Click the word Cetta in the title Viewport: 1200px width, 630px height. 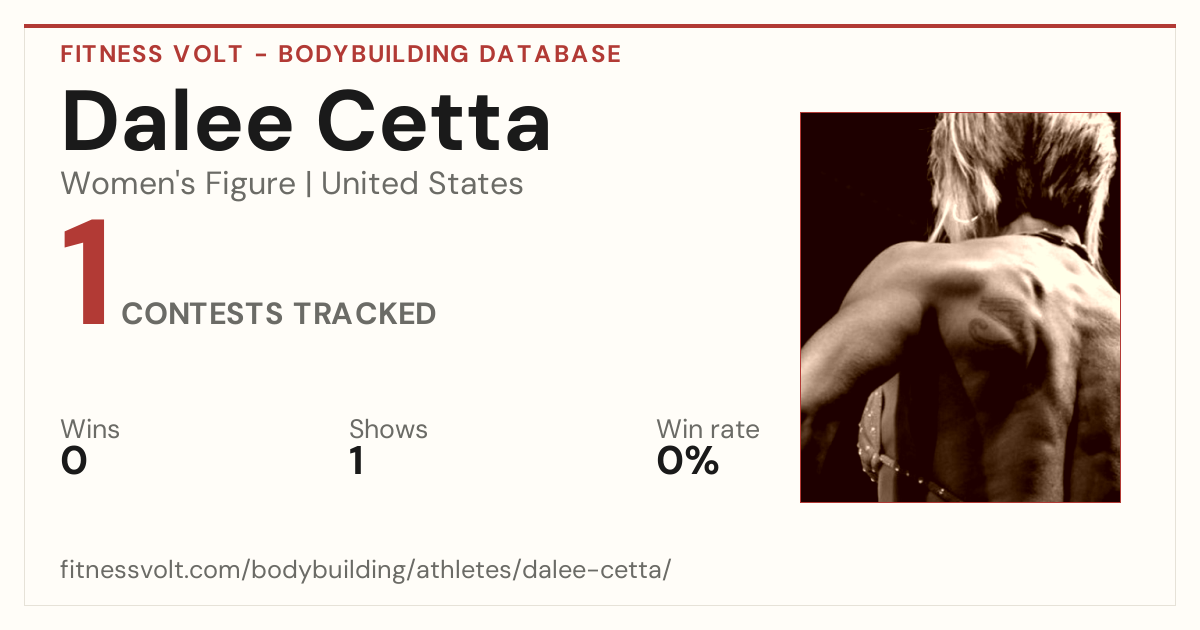434,121
